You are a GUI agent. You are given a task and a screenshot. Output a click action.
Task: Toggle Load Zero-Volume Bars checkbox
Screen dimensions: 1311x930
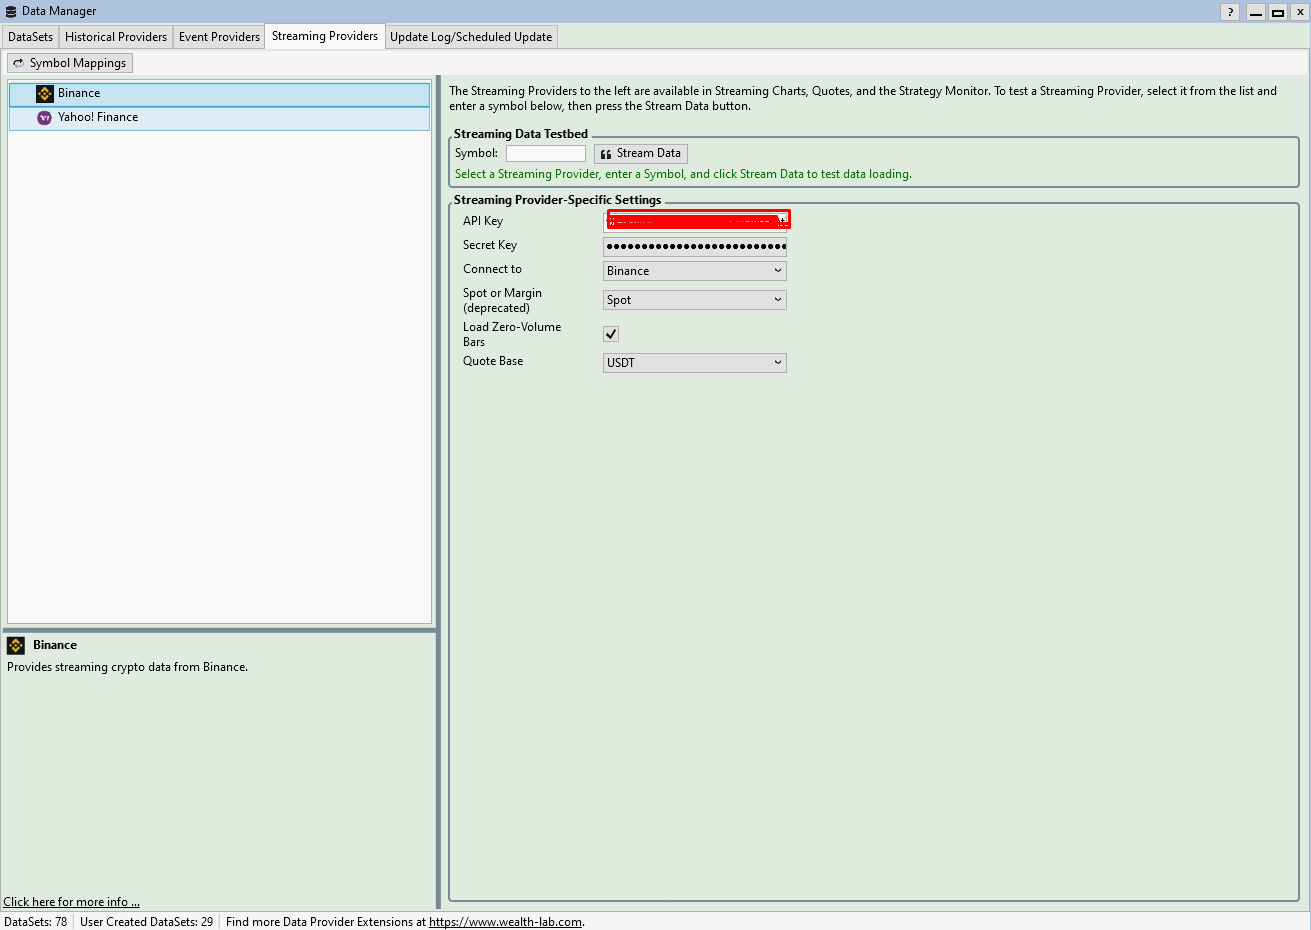point(611,334)
